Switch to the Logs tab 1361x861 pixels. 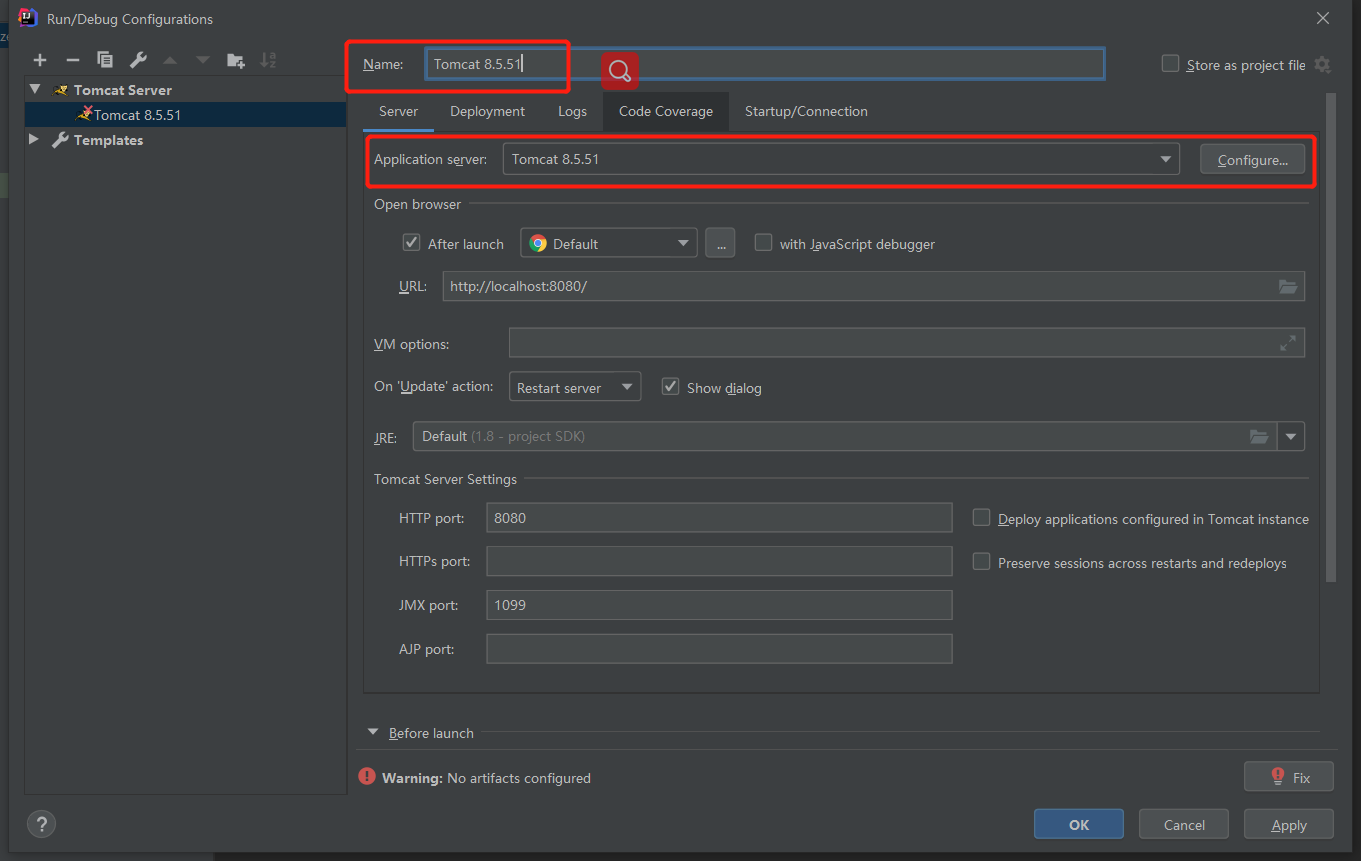pyautogui.click(x=572, y=111)
